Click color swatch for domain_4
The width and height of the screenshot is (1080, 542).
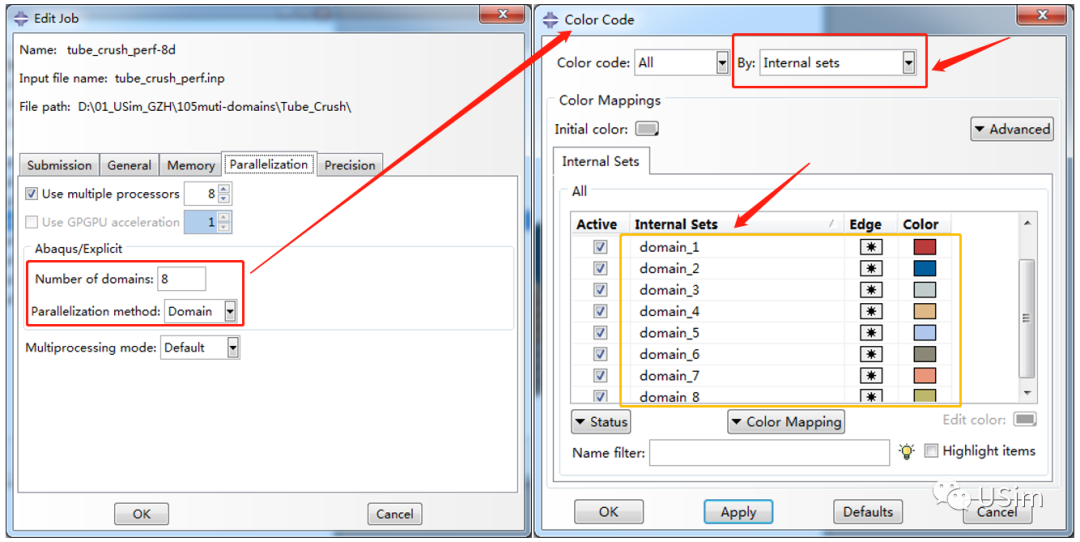coord(924,311)
